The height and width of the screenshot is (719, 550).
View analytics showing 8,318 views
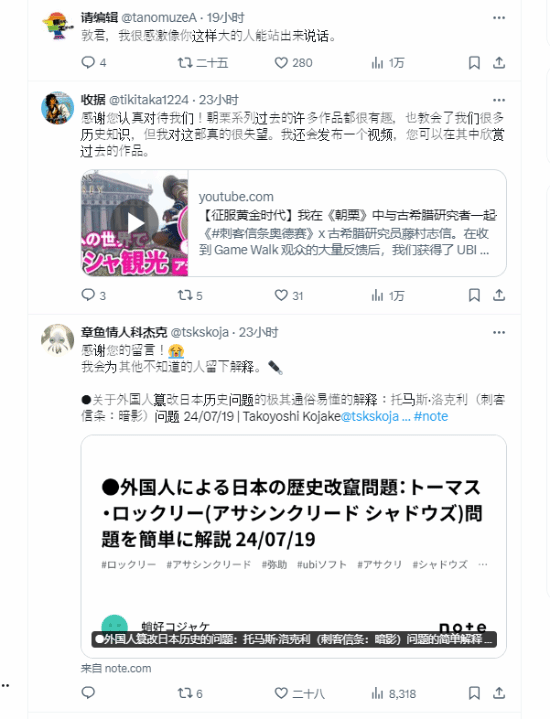click(394, 693)
